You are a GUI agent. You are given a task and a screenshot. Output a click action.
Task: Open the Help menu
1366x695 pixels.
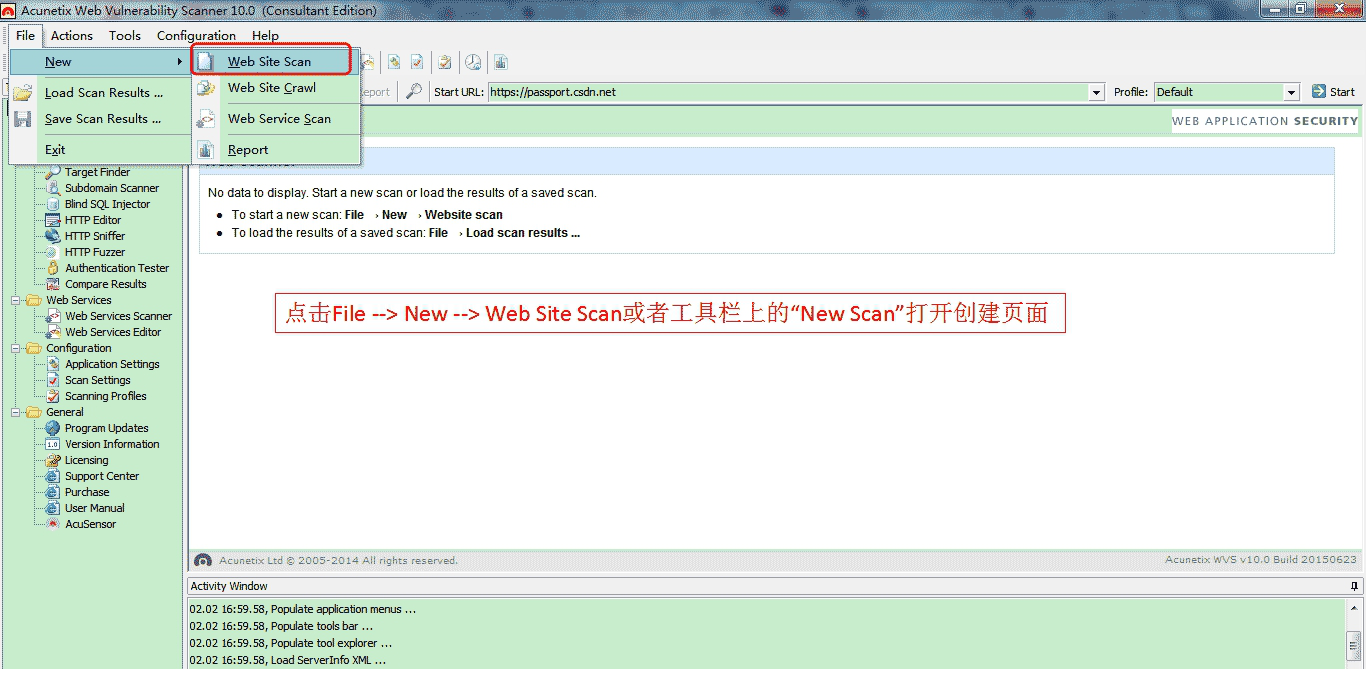[x=265, y=35]
